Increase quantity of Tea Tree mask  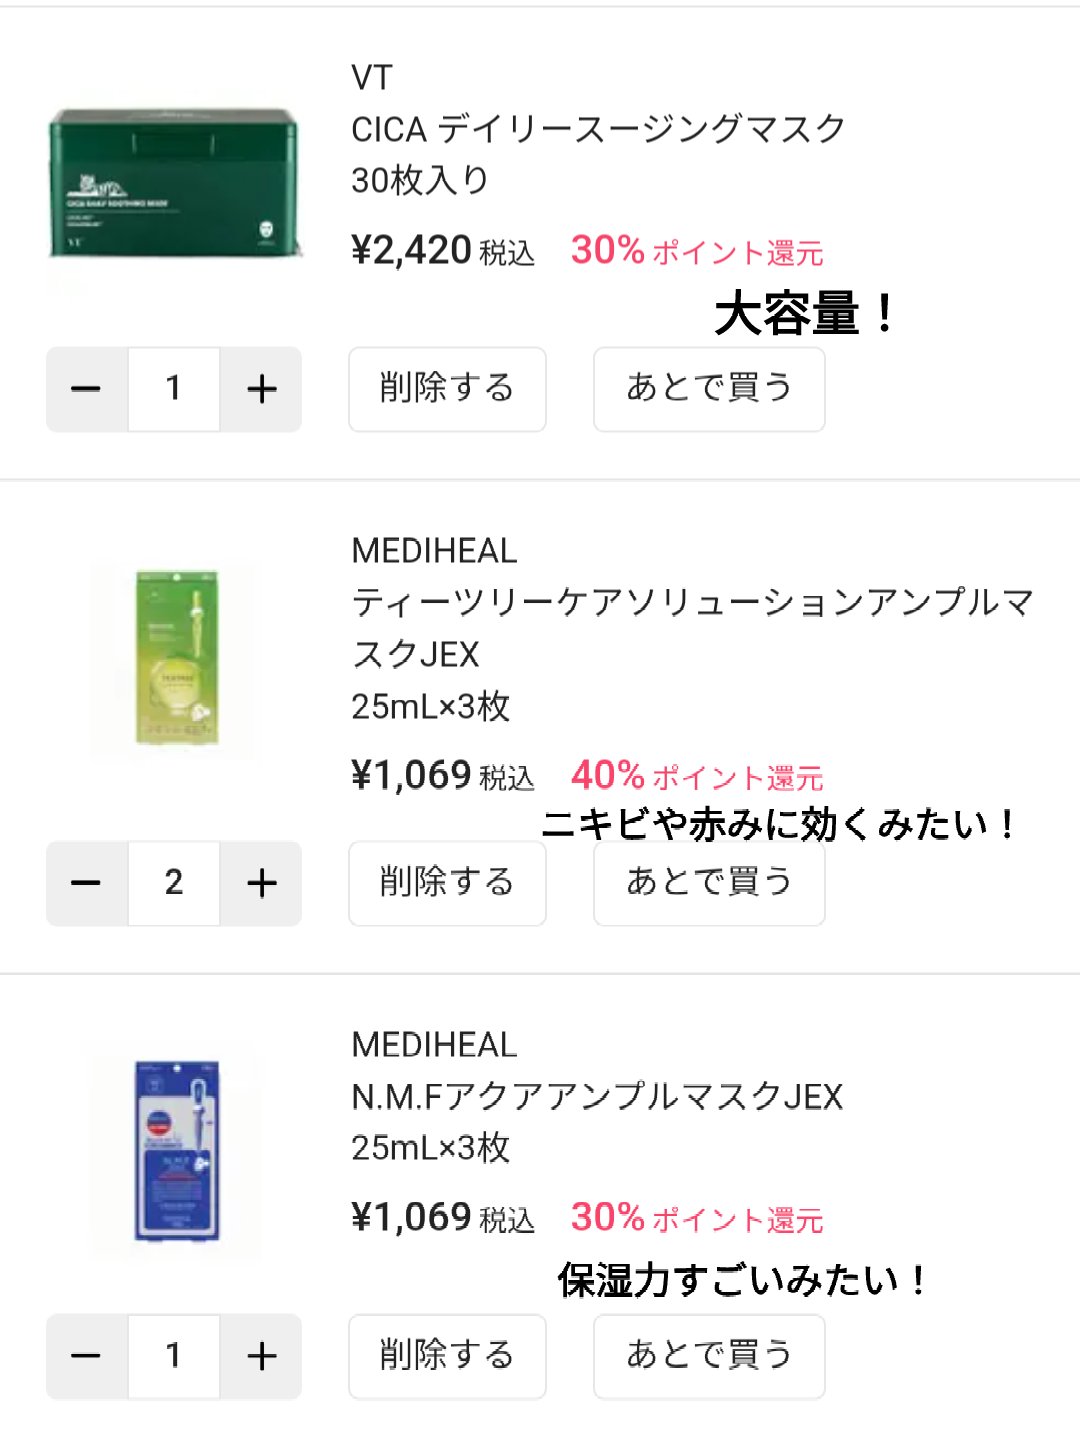coord(261,883)
